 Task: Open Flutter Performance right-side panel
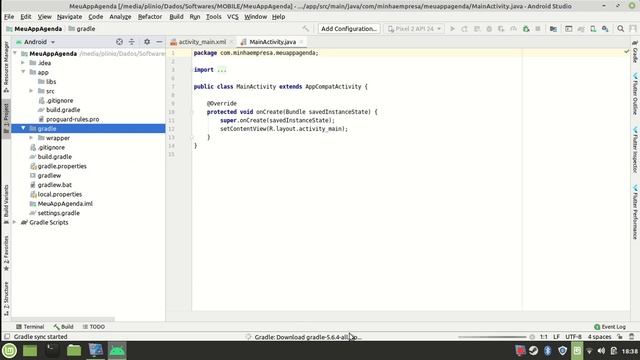(635, 212)
